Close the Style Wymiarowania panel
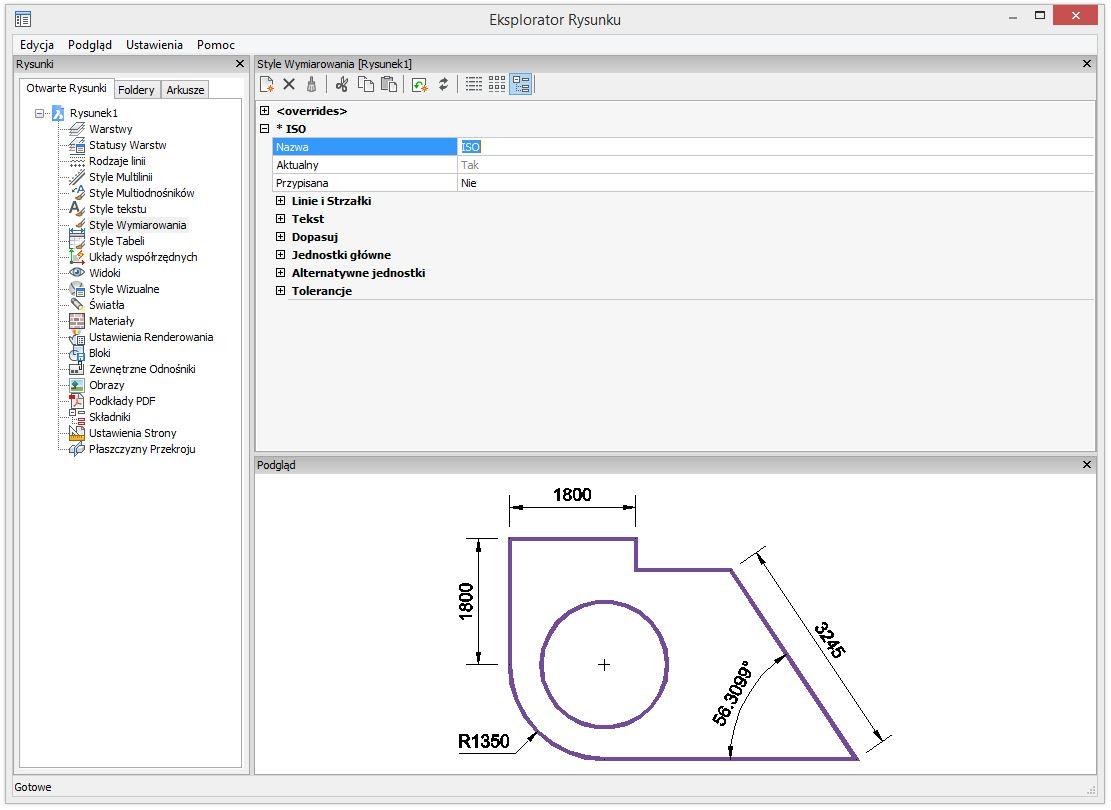This screenshot has width=1111, height=810. pos(1087,64)
